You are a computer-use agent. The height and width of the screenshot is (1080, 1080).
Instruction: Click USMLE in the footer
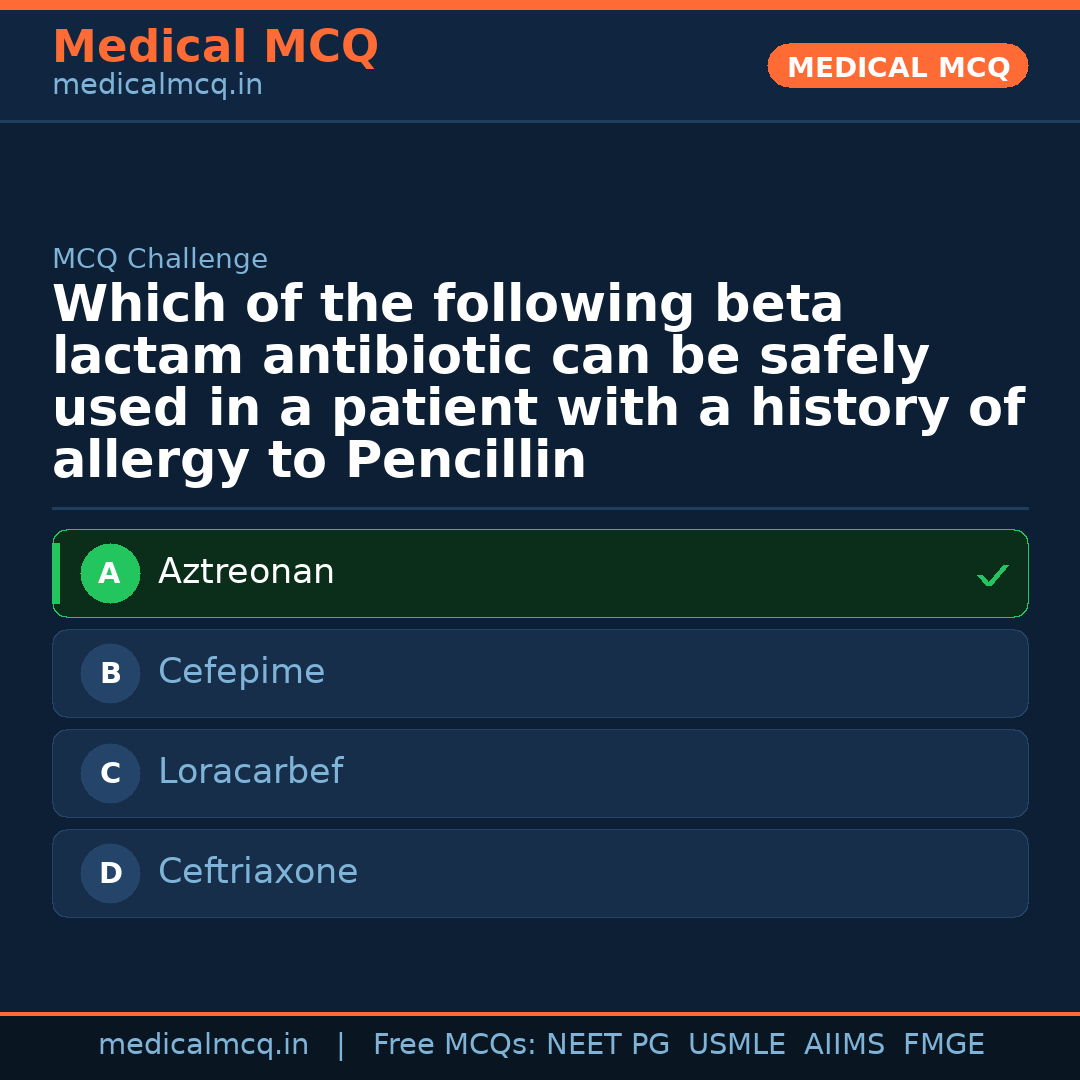pos(737,1045)
